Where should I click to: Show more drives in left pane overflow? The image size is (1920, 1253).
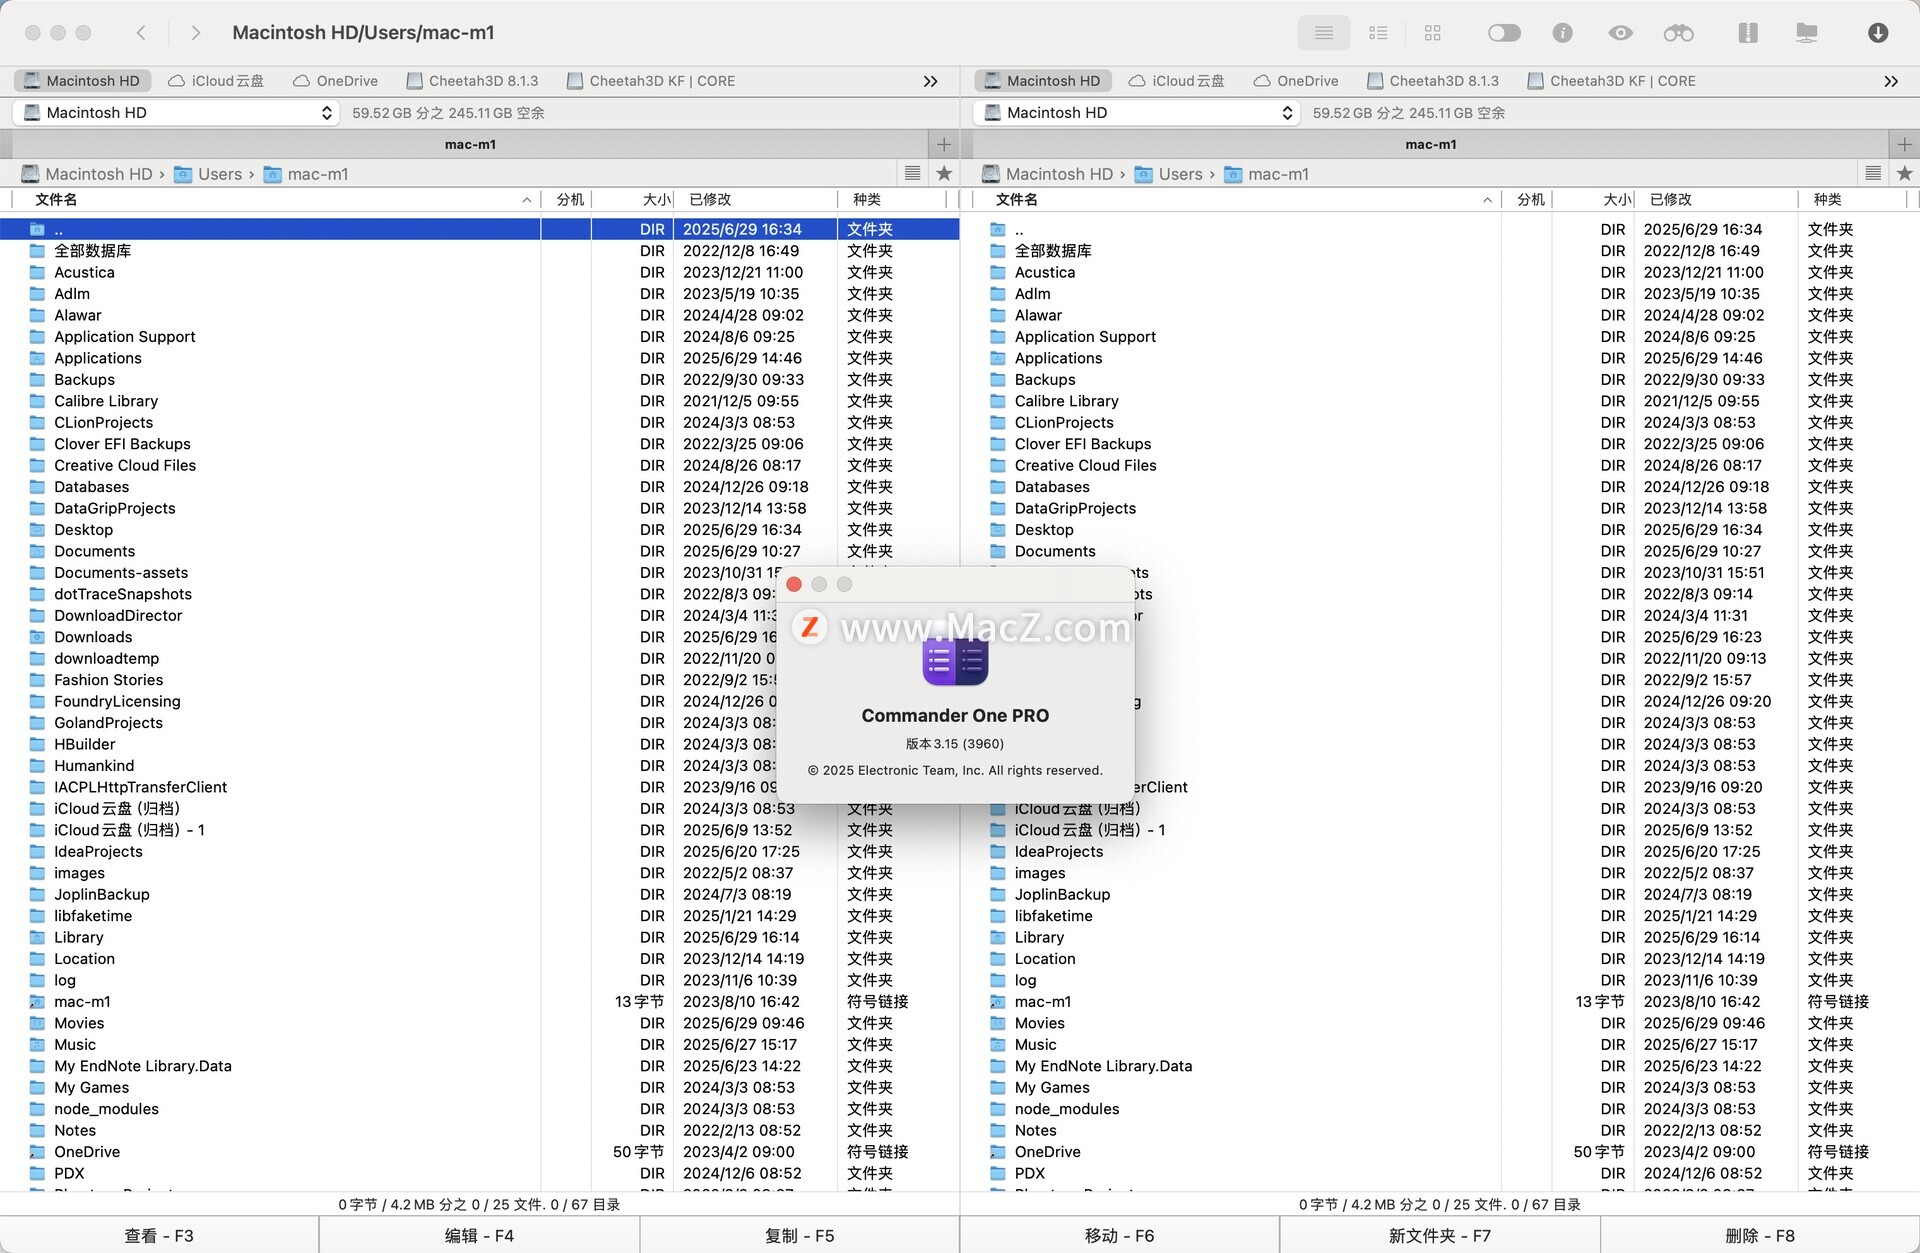[x=930, y=81]
